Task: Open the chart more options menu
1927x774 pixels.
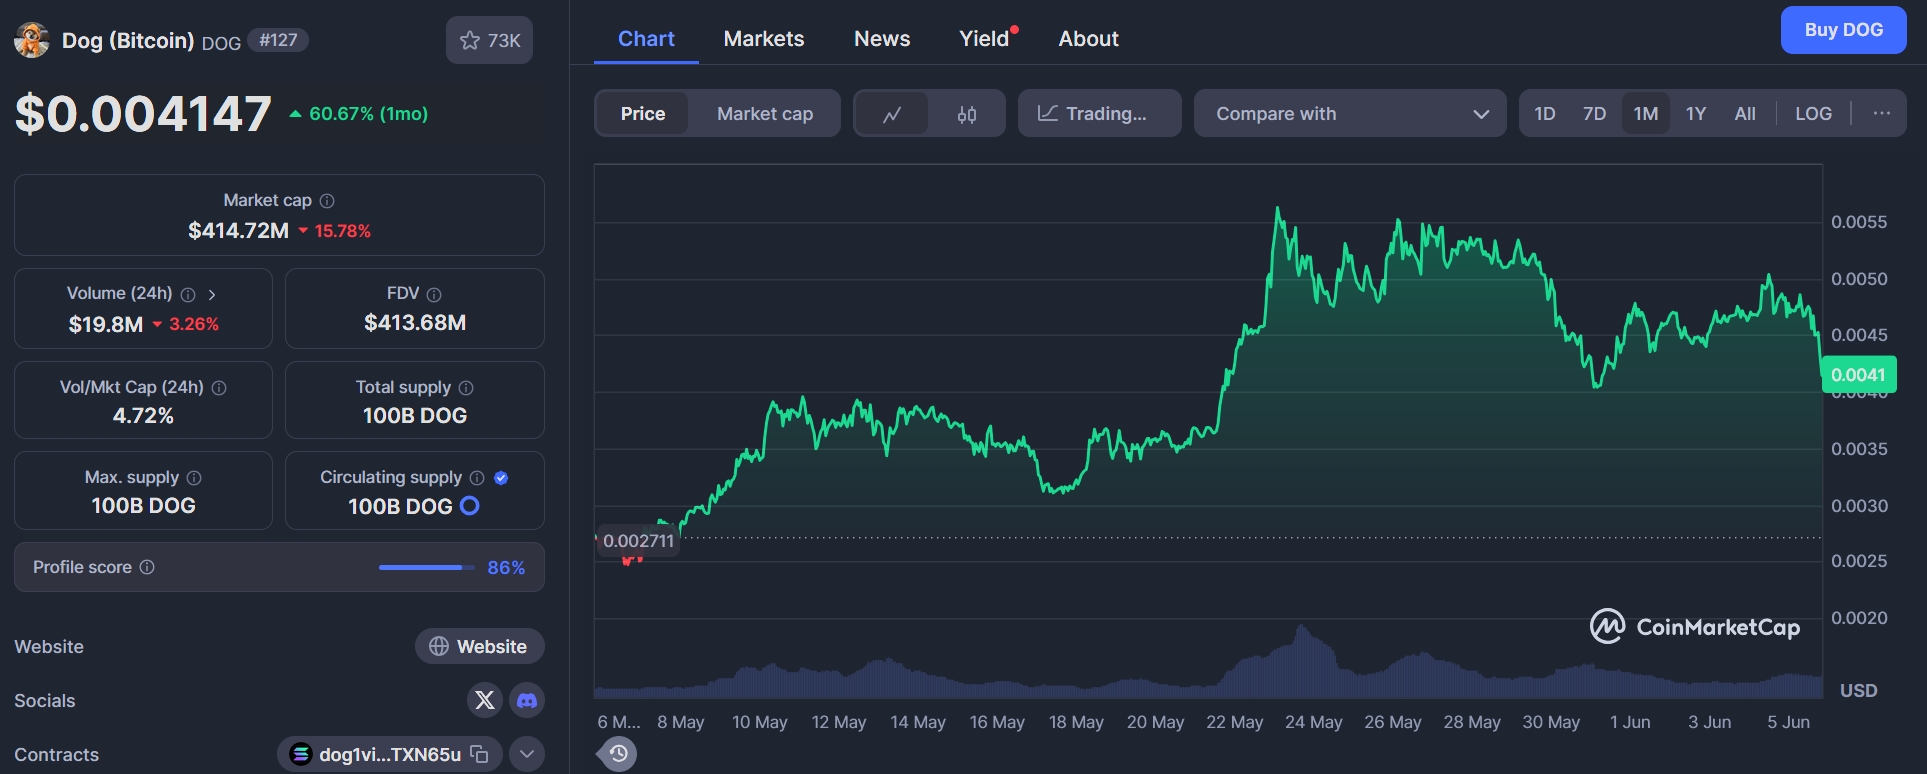Action: (x=1881, y=114)
